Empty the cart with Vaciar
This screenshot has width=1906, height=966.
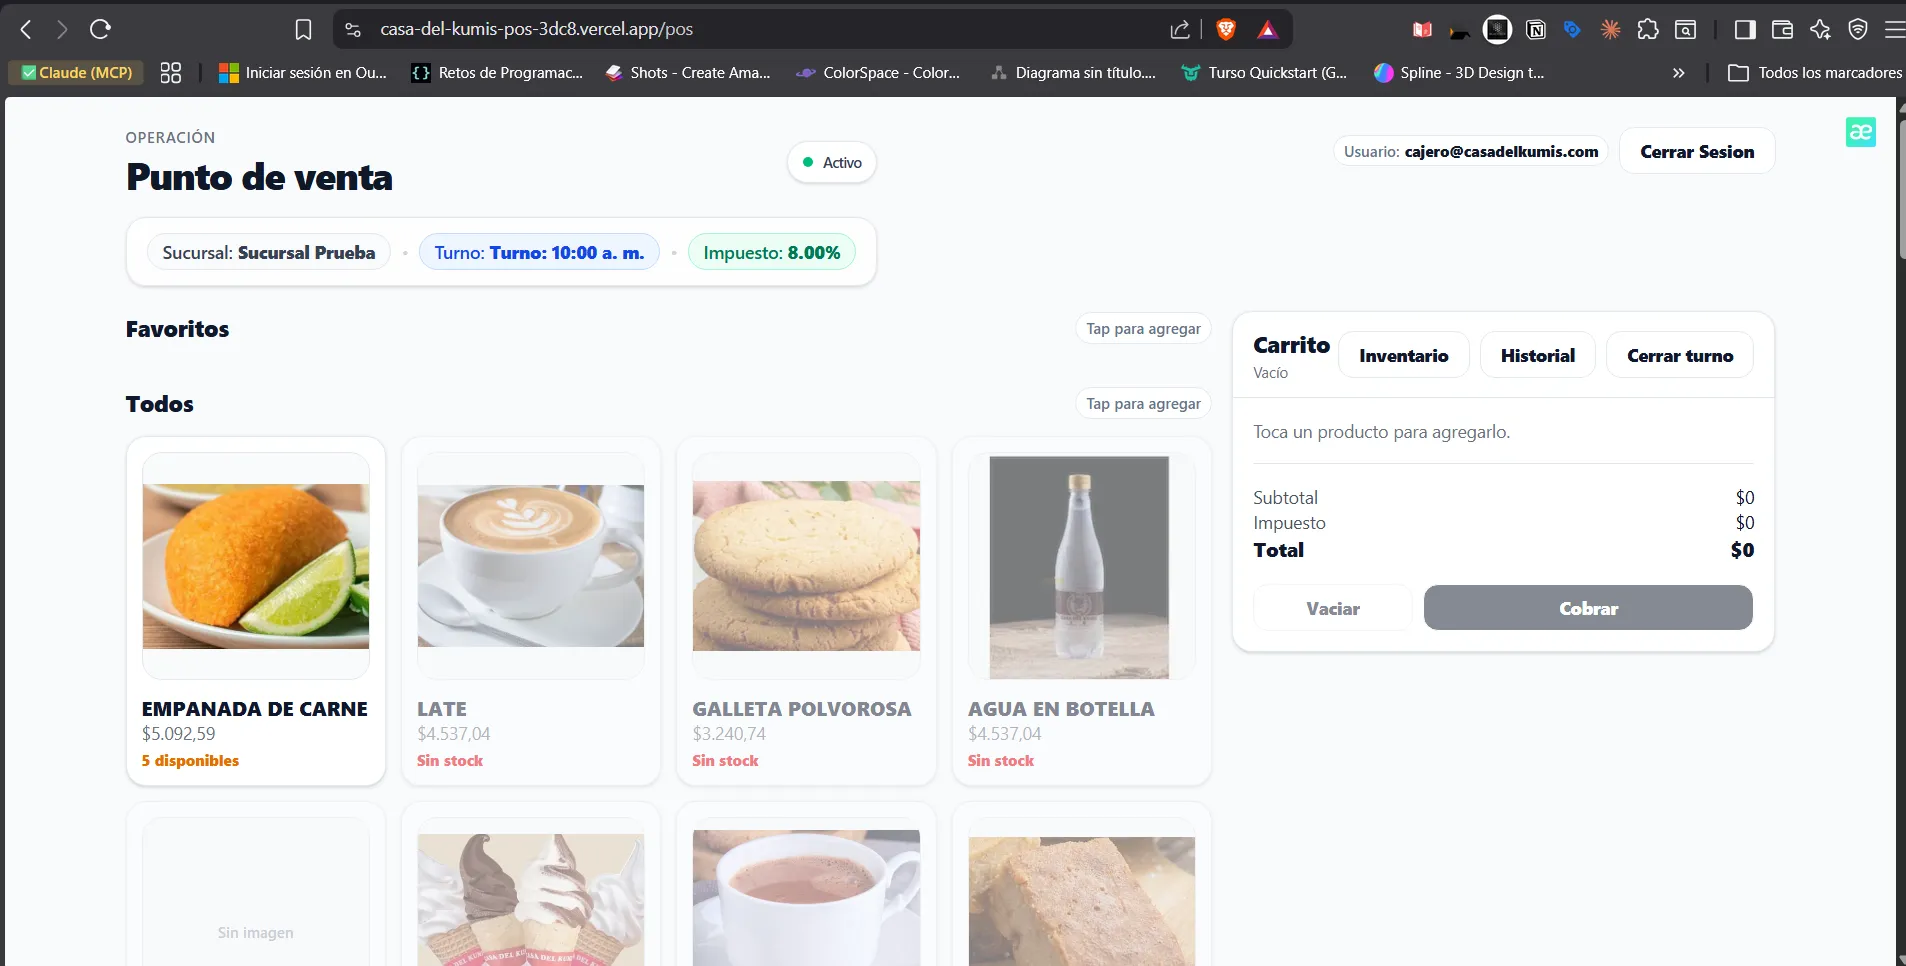(x=1333, y=608)
